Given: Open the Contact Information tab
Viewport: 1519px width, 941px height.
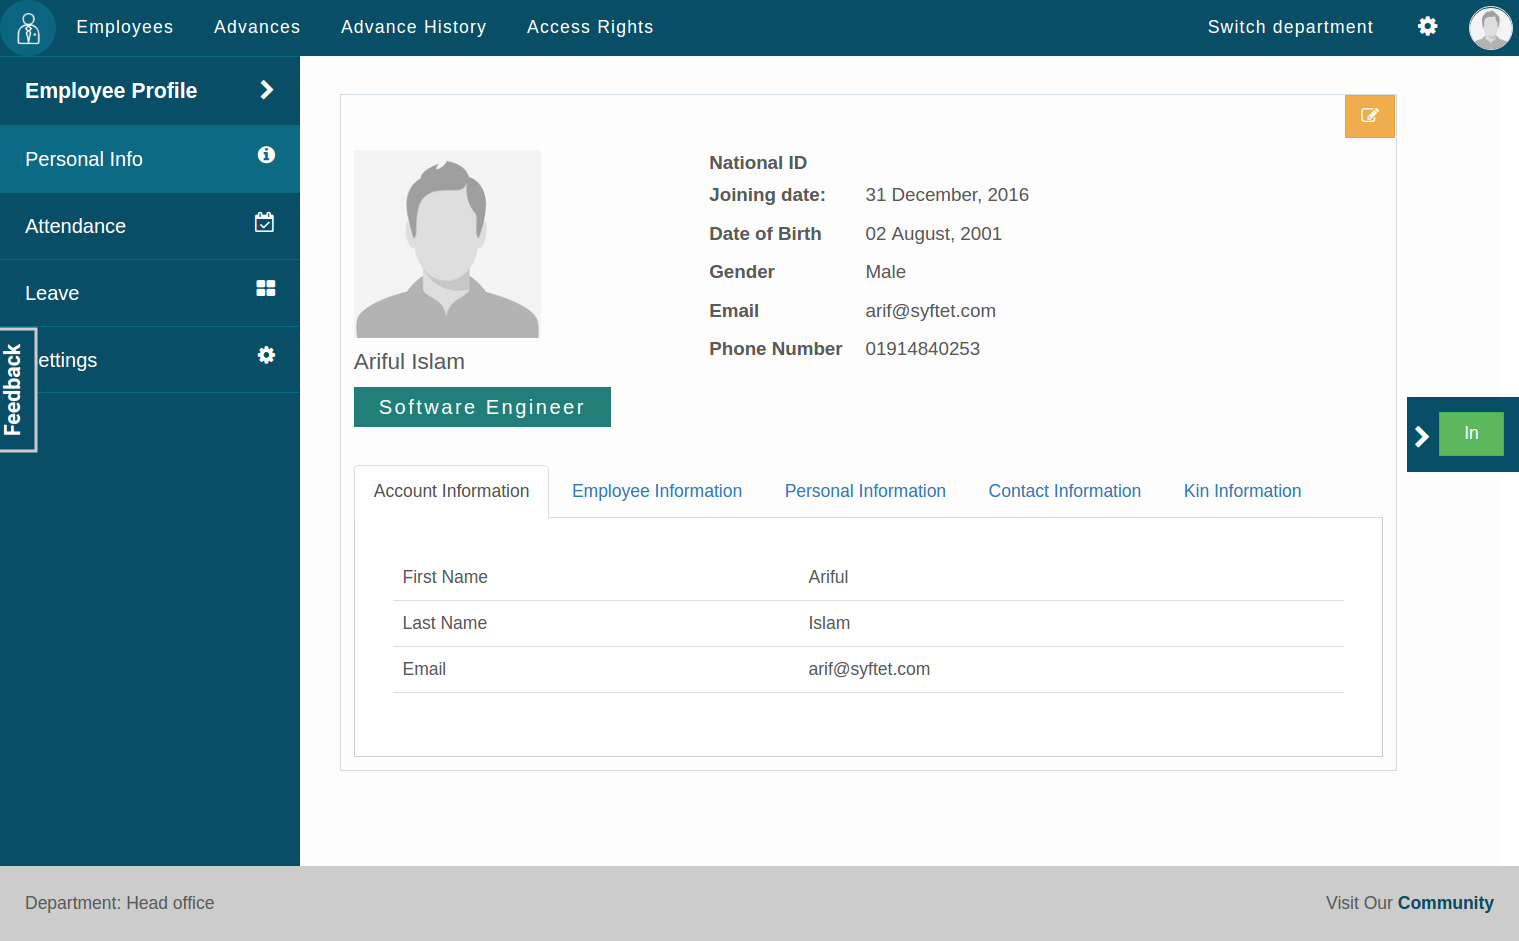Looking at the screenshot, I should coord(1064,491).
